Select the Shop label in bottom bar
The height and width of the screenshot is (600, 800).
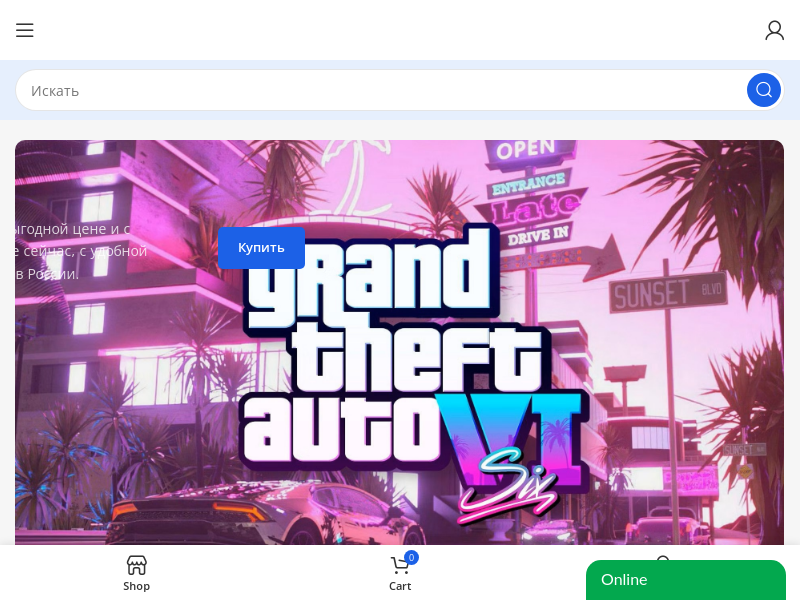point(136,586)
